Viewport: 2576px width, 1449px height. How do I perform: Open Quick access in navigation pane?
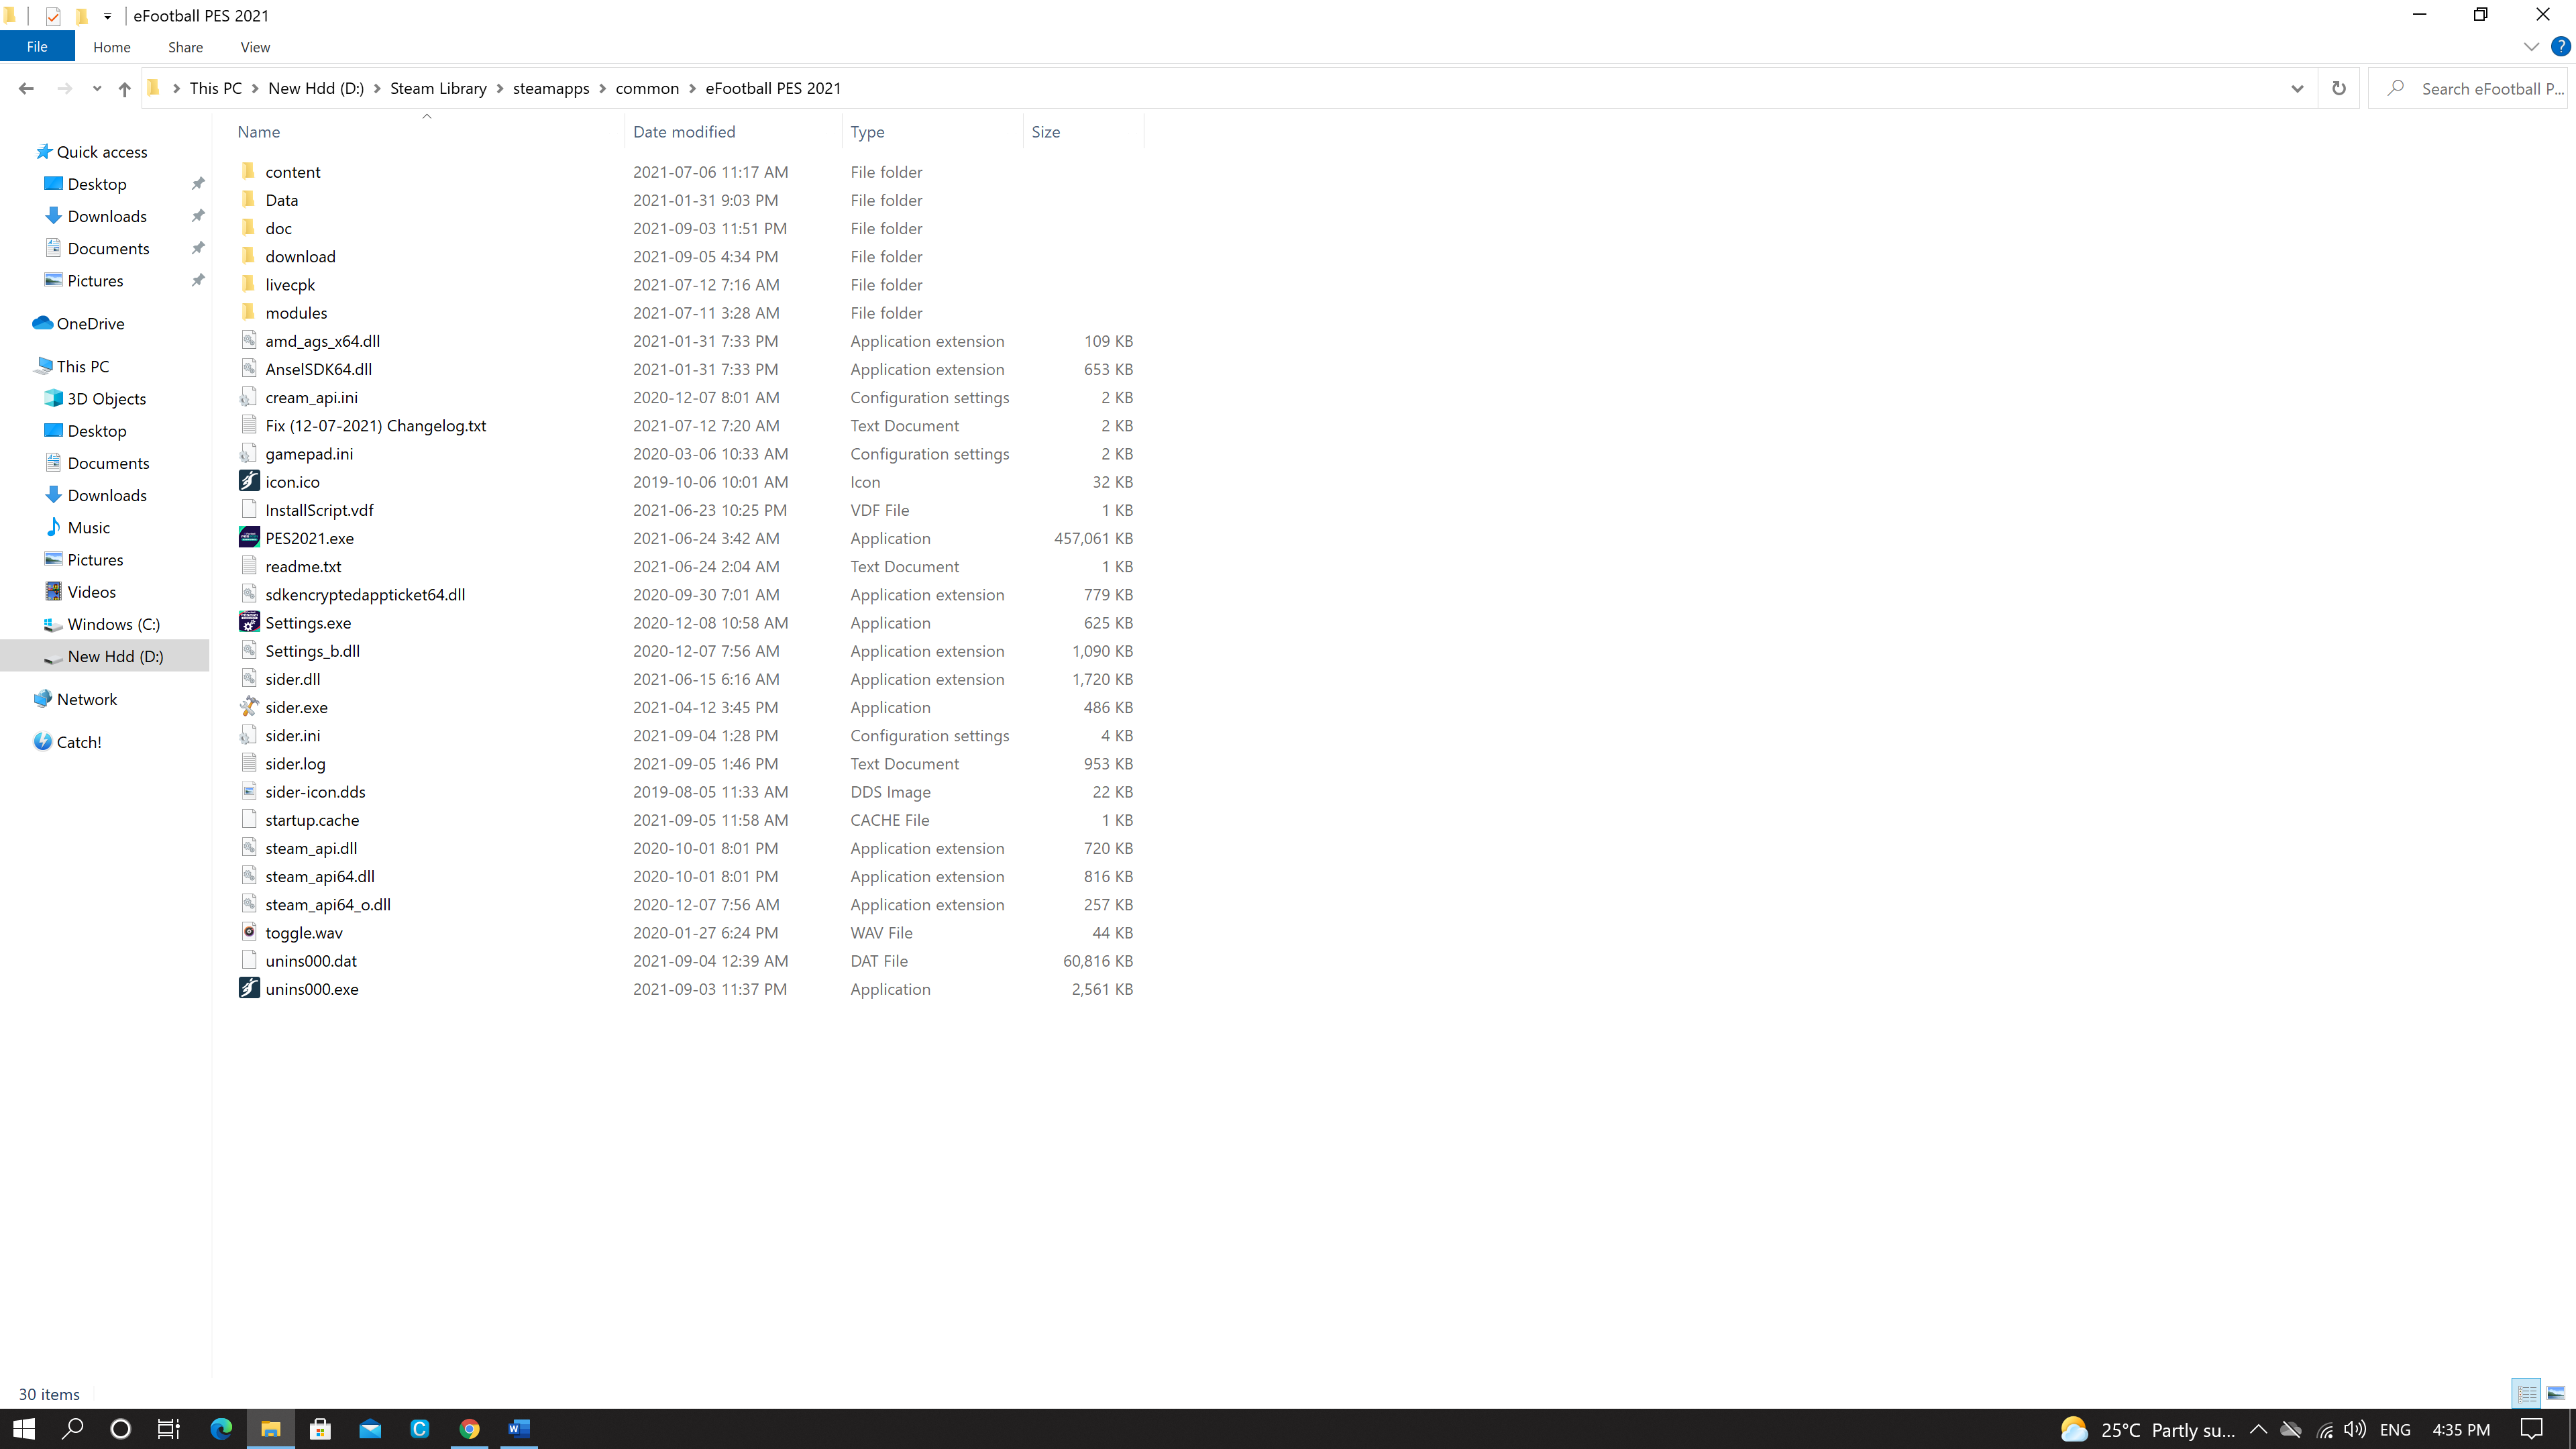pos(101,152)
